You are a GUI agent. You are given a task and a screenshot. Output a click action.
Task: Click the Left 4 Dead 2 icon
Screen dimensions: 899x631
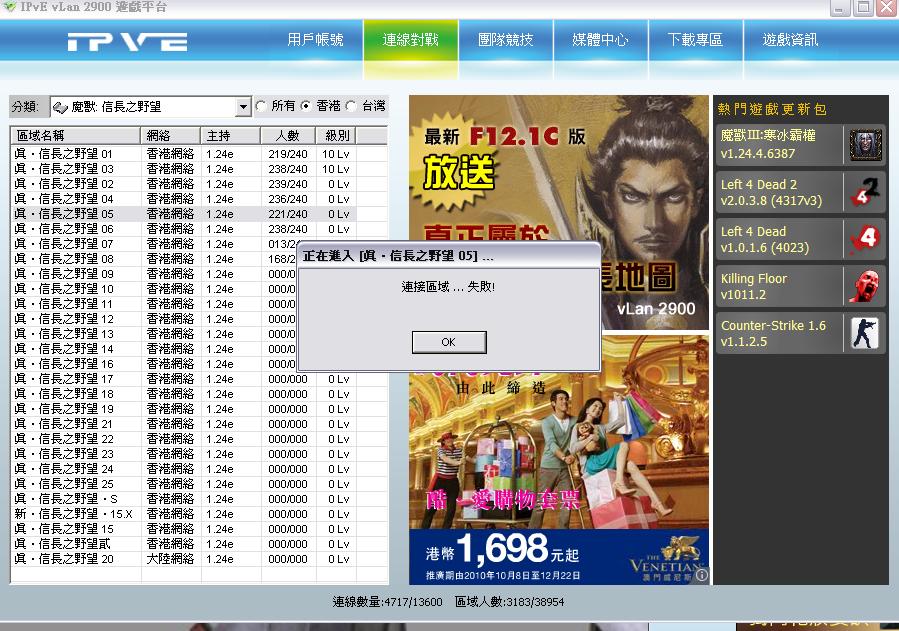click(865, 192)
